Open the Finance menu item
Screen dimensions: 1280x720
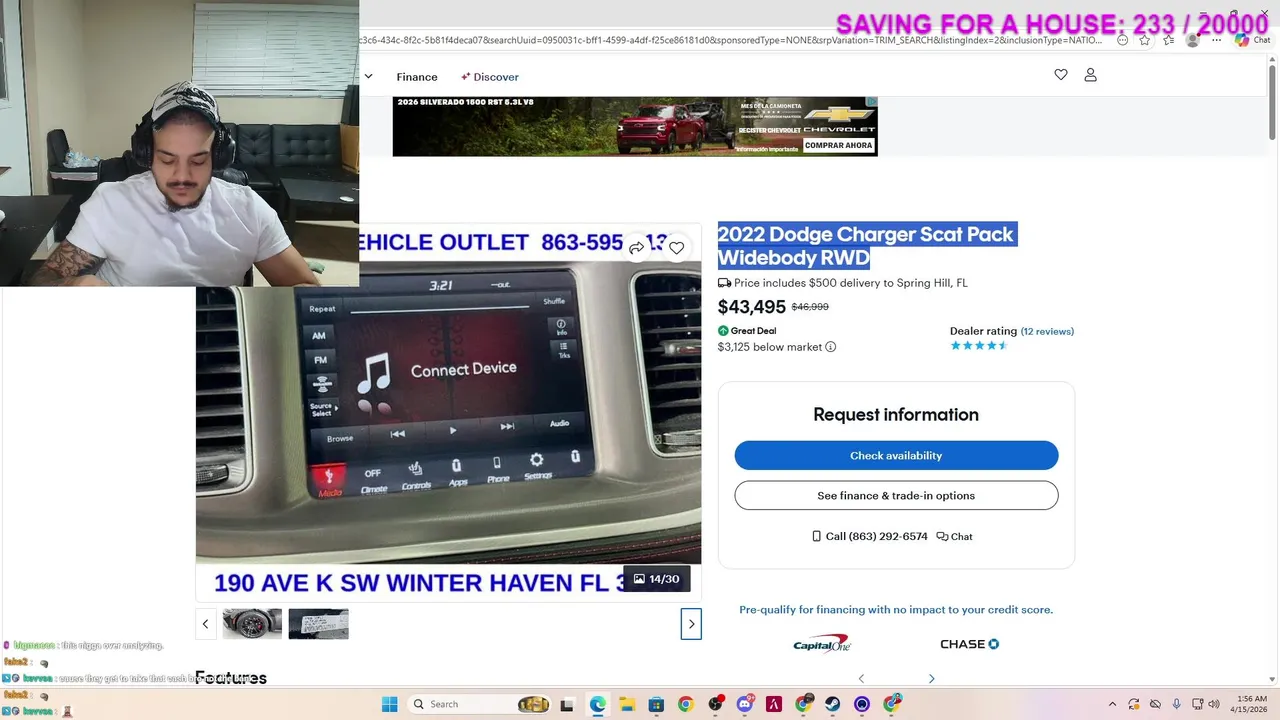[417, 77]
